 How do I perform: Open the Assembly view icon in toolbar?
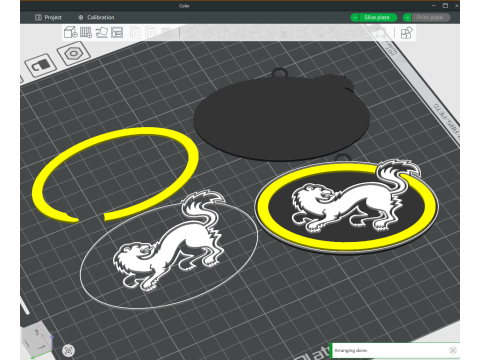point(406,33)
